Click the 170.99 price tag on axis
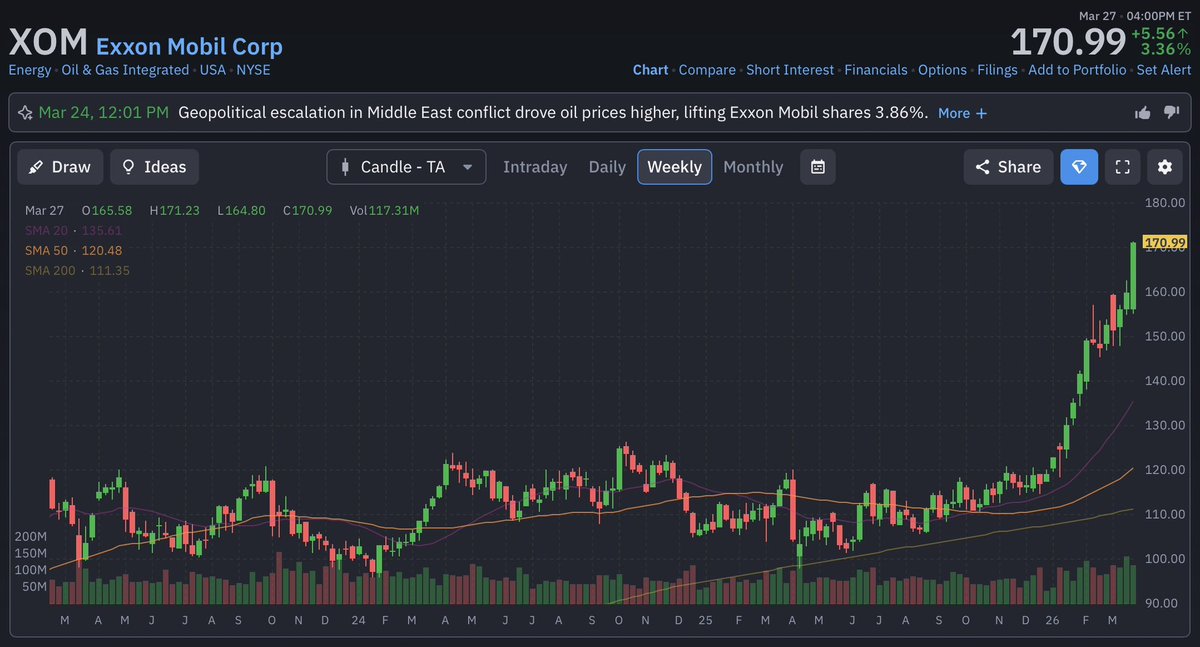The image size is (1200, 647). tap(1165, 243)
